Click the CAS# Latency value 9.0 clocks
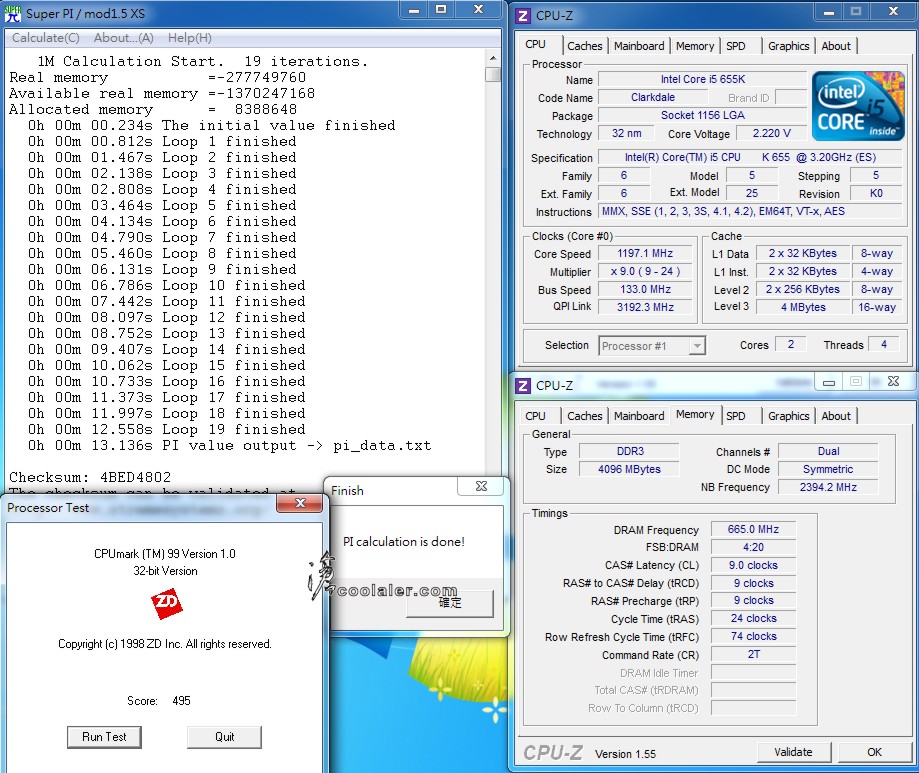Screen dimensions: 919x773 tap(753, 566)
